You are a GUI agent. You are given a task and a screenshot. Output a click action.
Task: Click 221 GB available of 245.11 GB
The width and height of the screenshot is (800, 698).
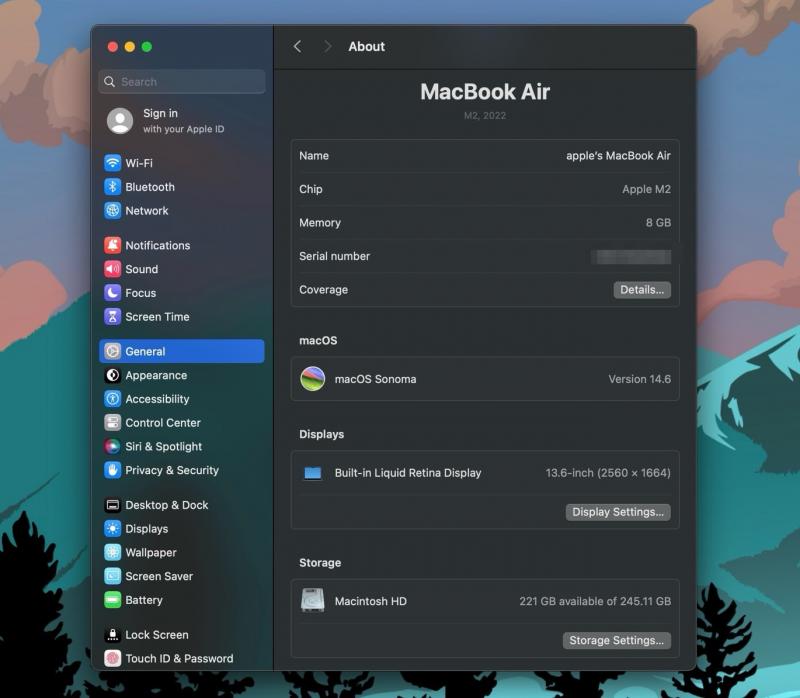pyautogui.click(x=595, y=601)
